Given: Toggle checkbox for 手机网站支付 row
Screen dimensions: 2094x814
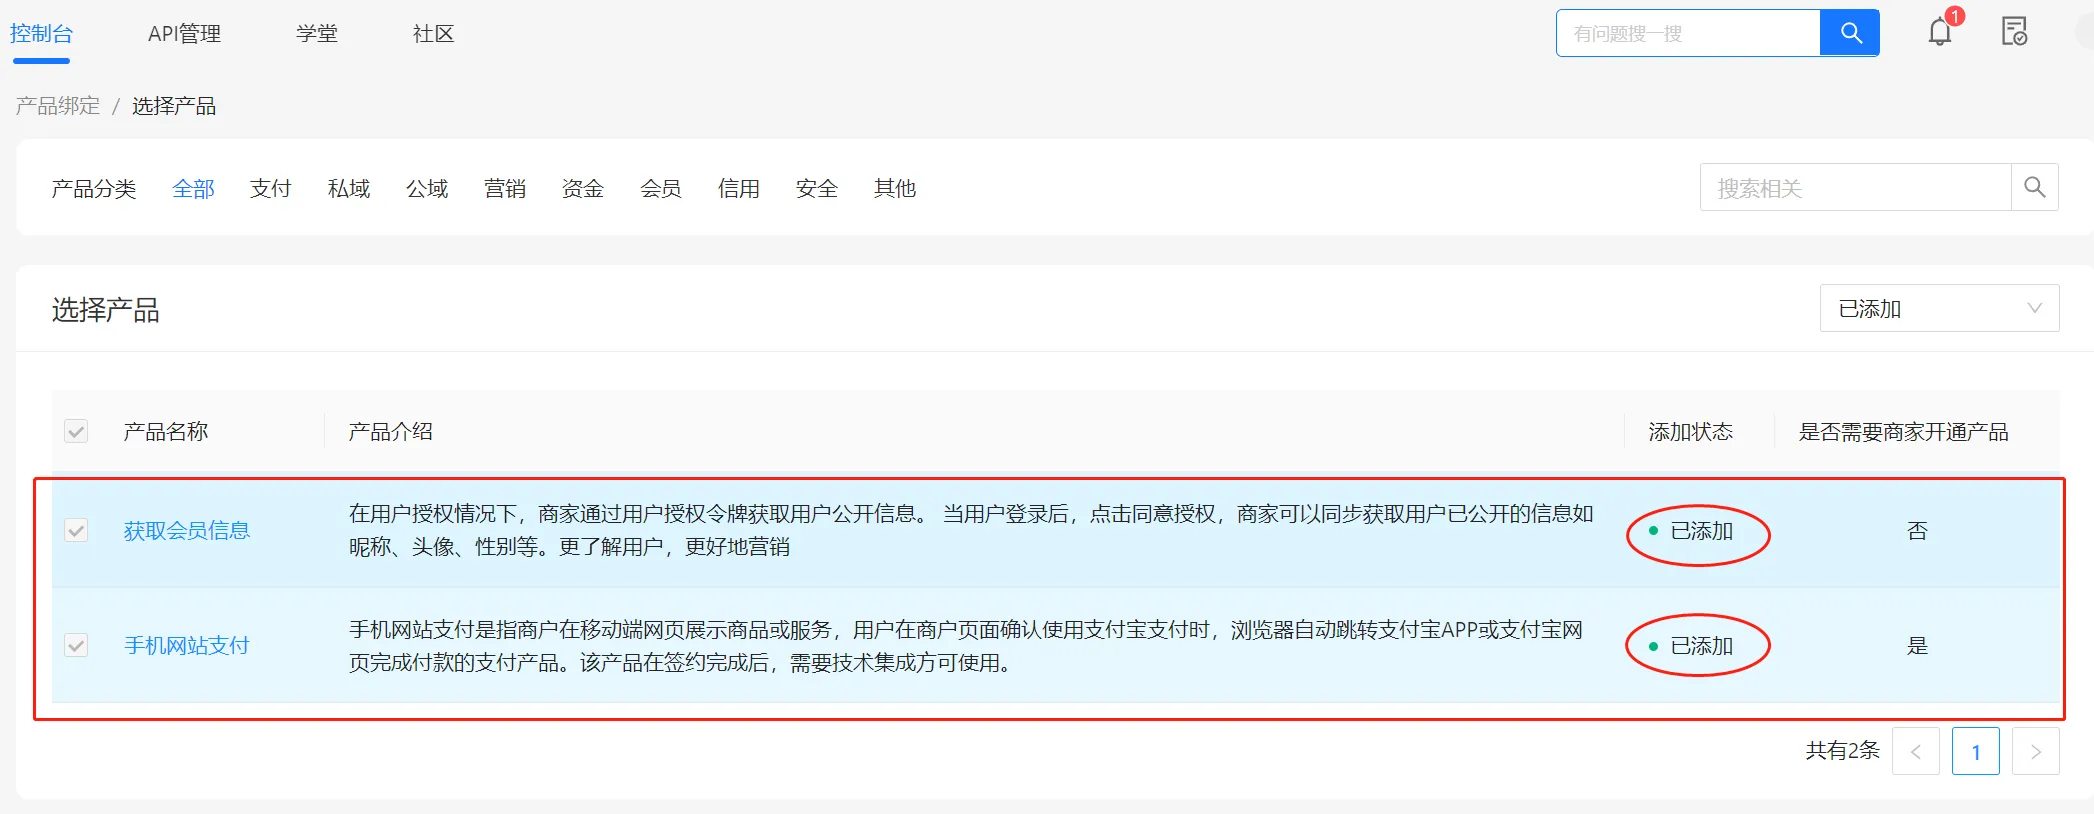Looking at the screenshot, I should click(76, 645).
